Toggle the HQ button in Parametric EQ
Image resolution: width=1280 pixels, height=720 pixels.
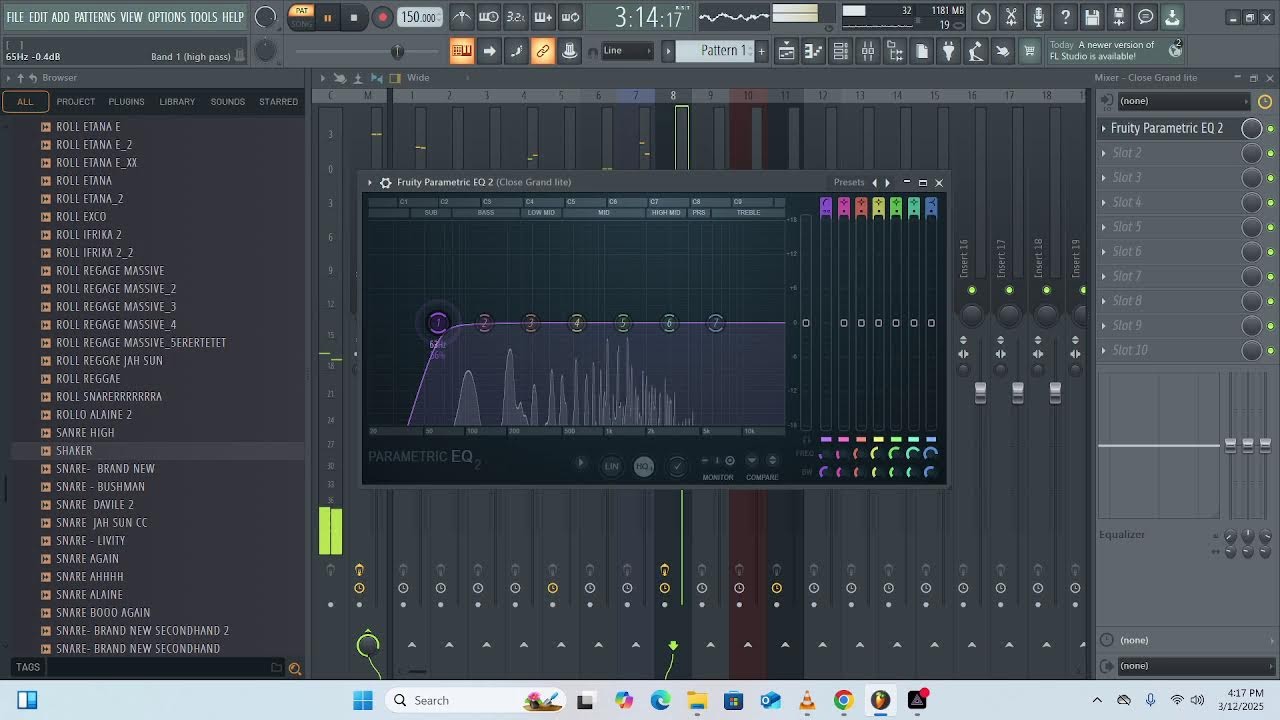644,466
